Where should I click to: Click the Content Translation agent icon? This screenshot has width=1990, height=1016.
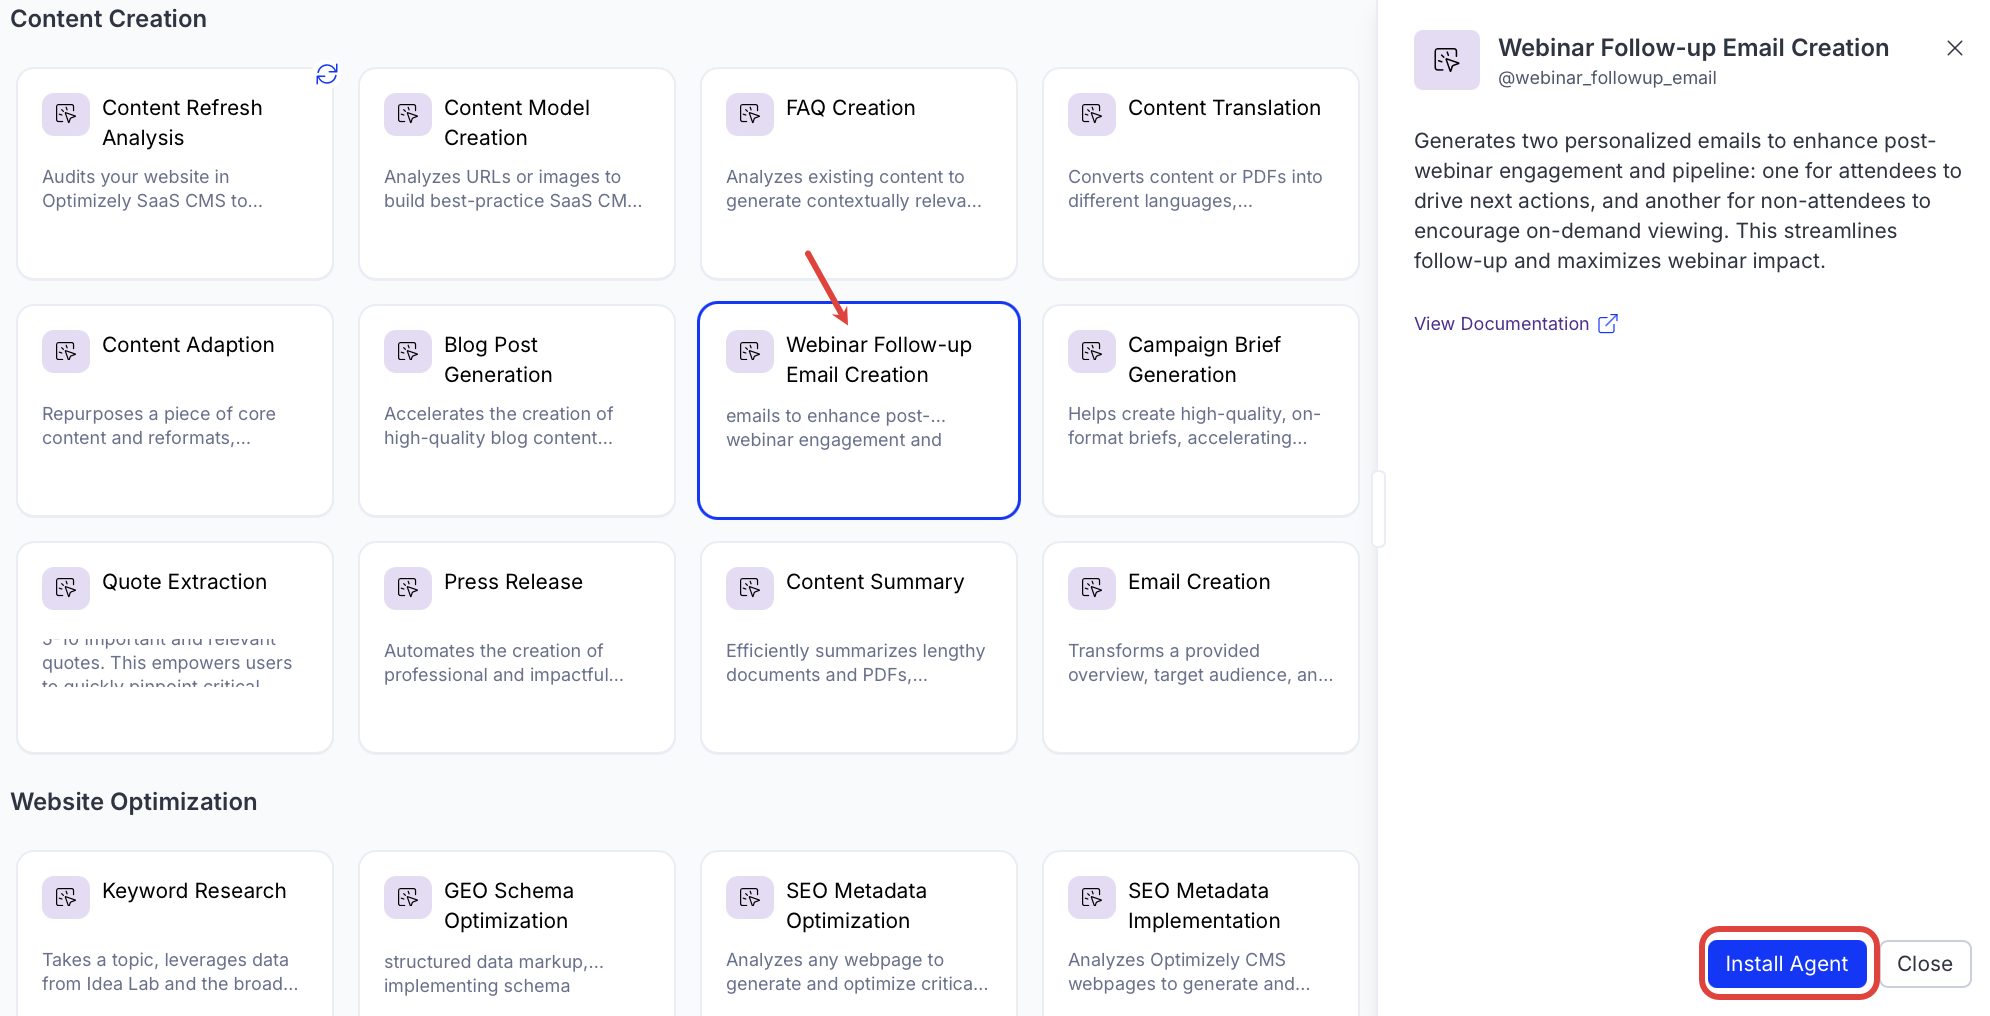pos(1092,114)
